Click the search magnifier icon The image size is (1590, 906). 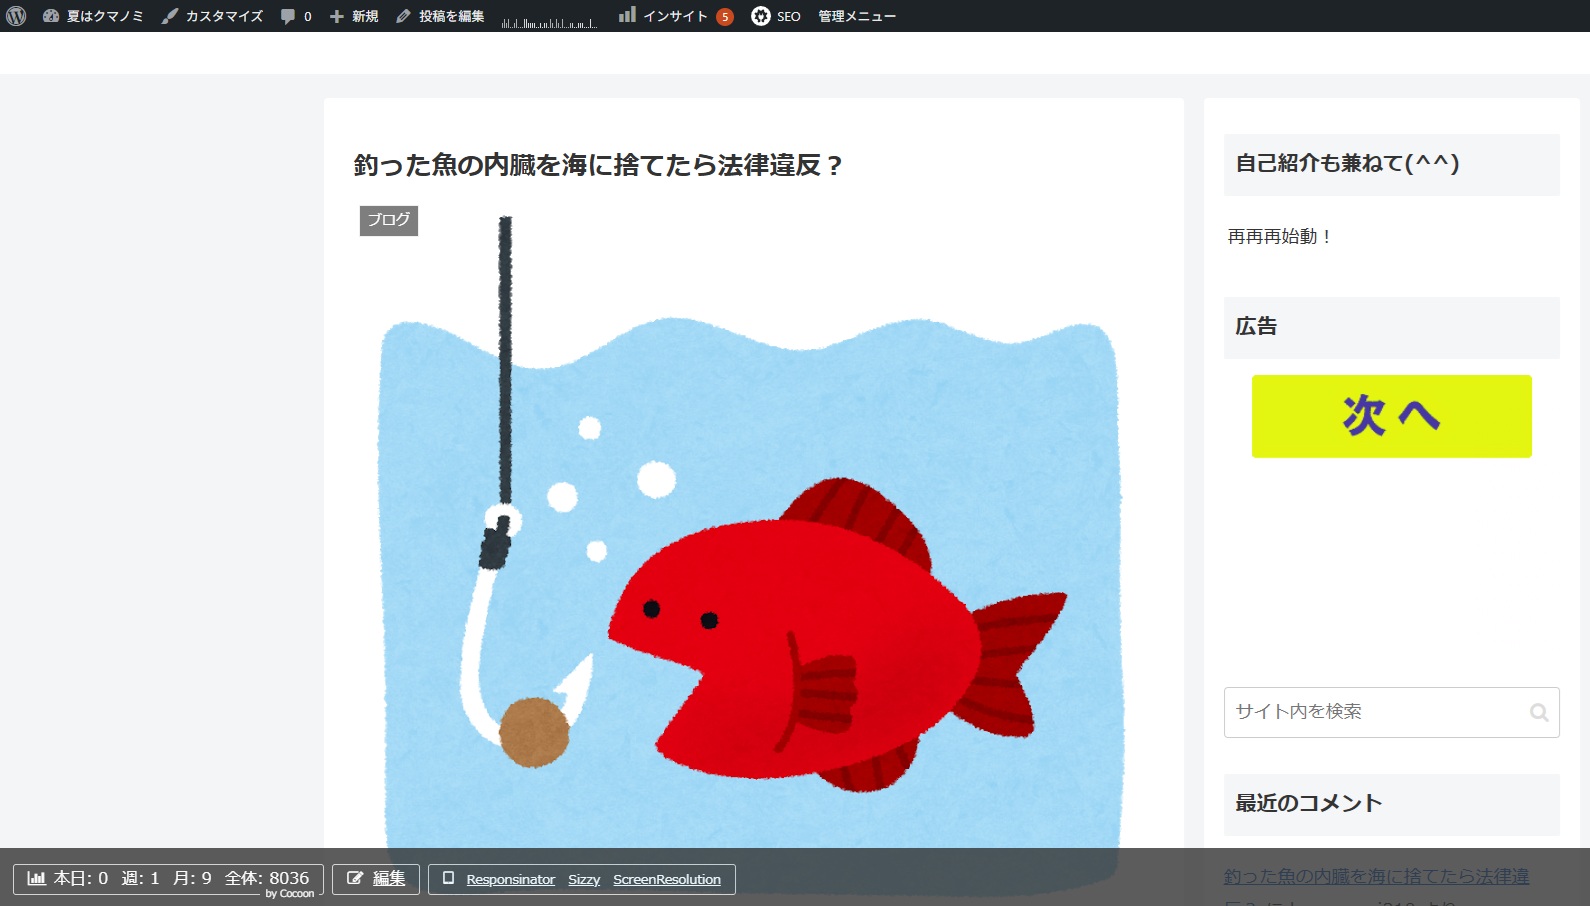point(1539,712)
